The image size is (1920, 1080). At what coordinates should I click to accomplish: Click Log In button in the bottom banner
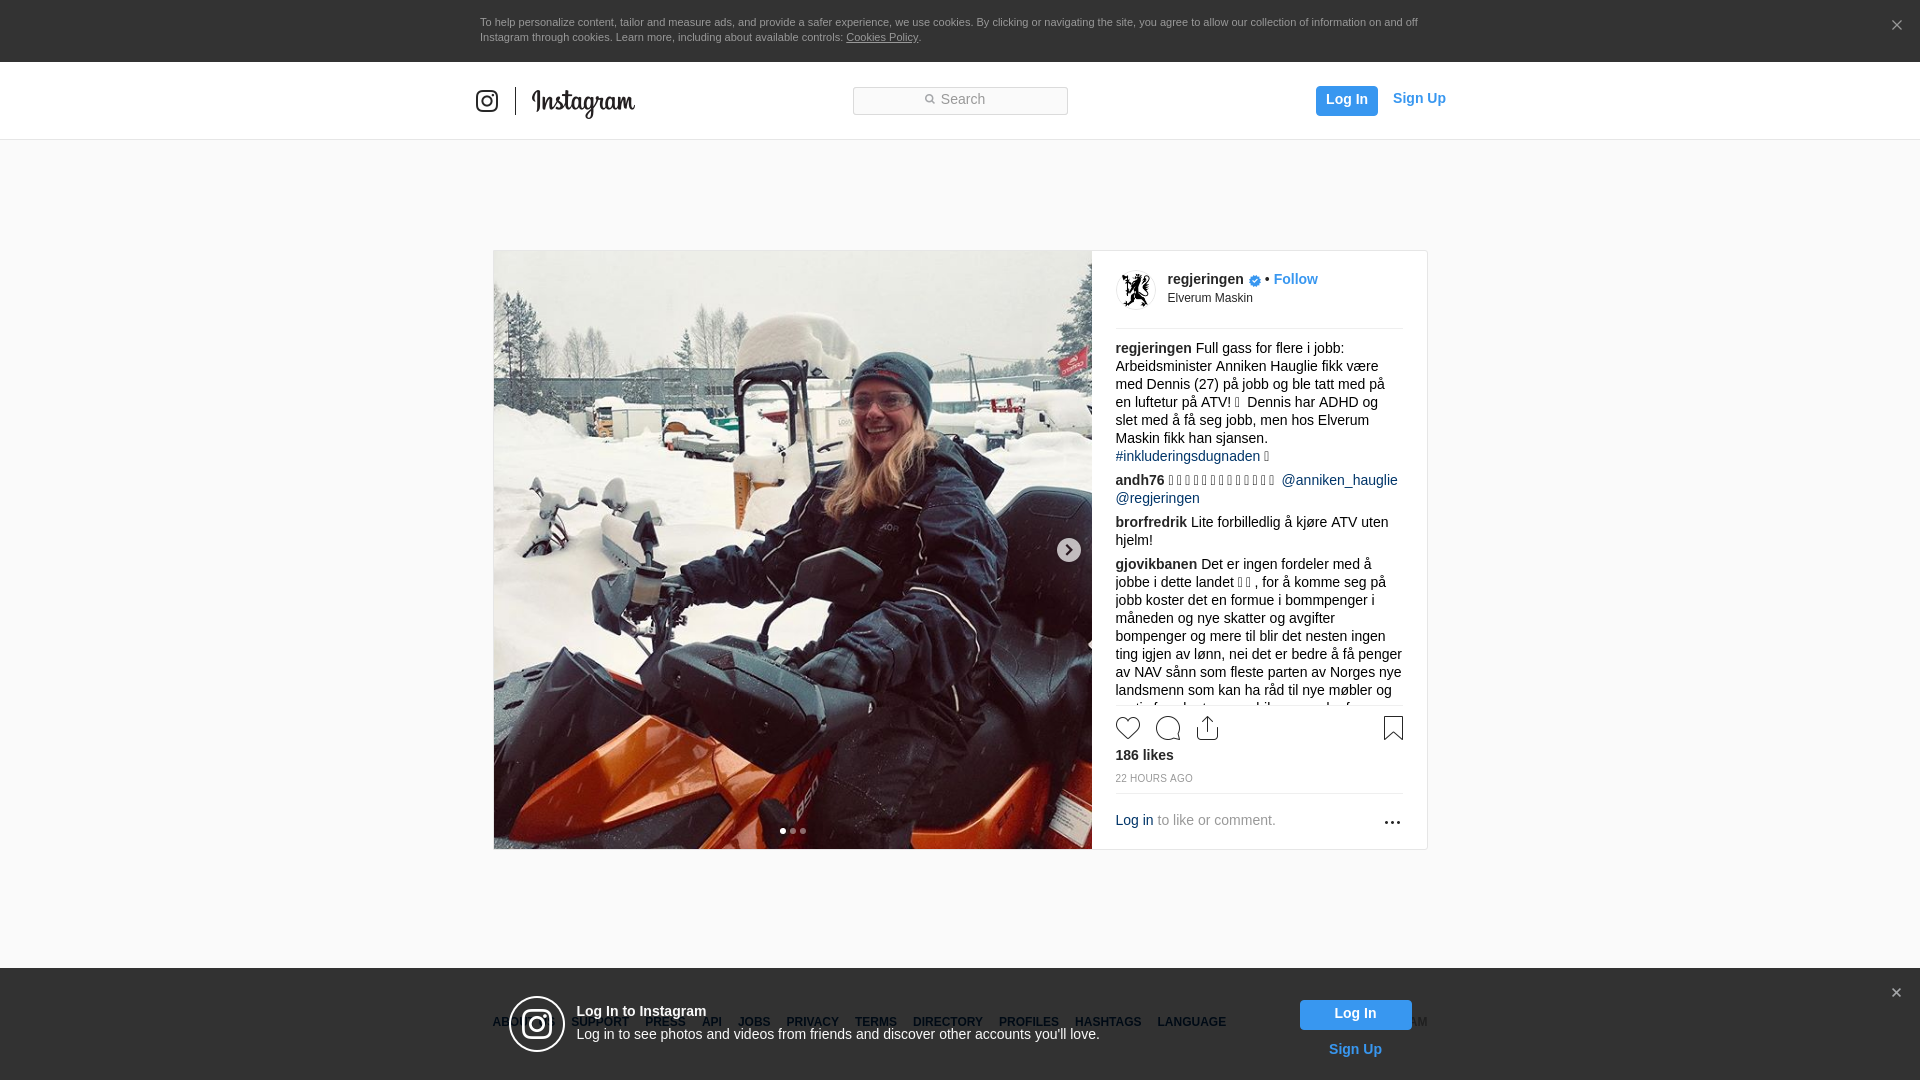pyautogui.click(x=1355, y=1014)
